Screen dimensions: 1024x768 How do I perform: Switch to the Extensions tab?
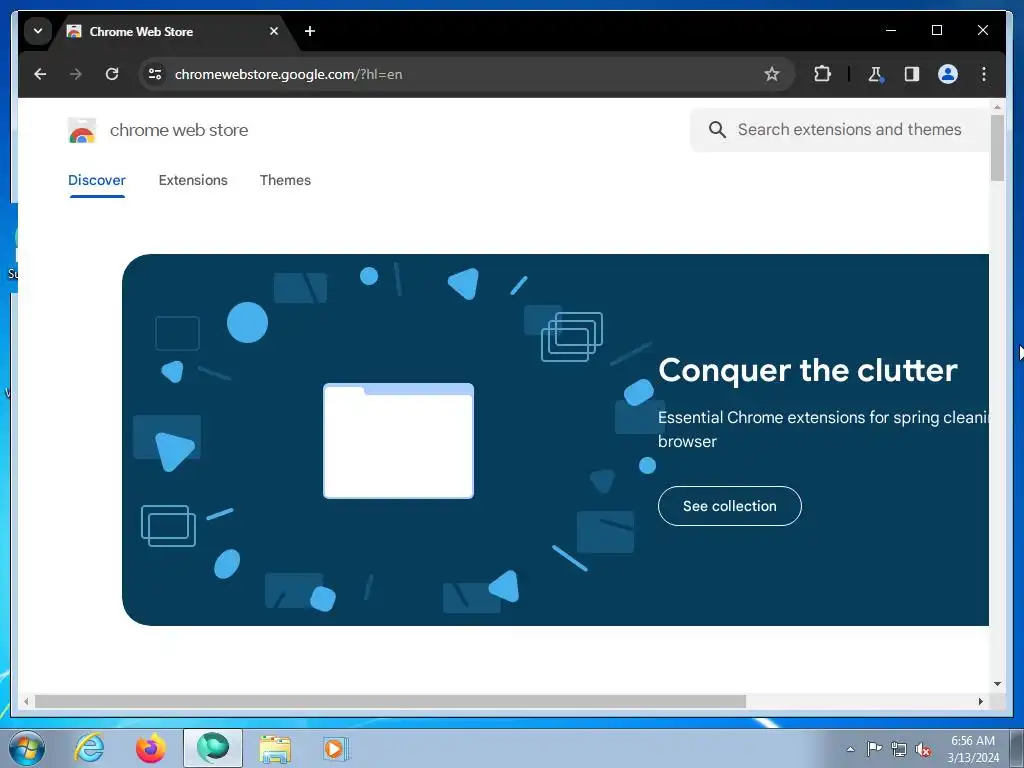193,180
